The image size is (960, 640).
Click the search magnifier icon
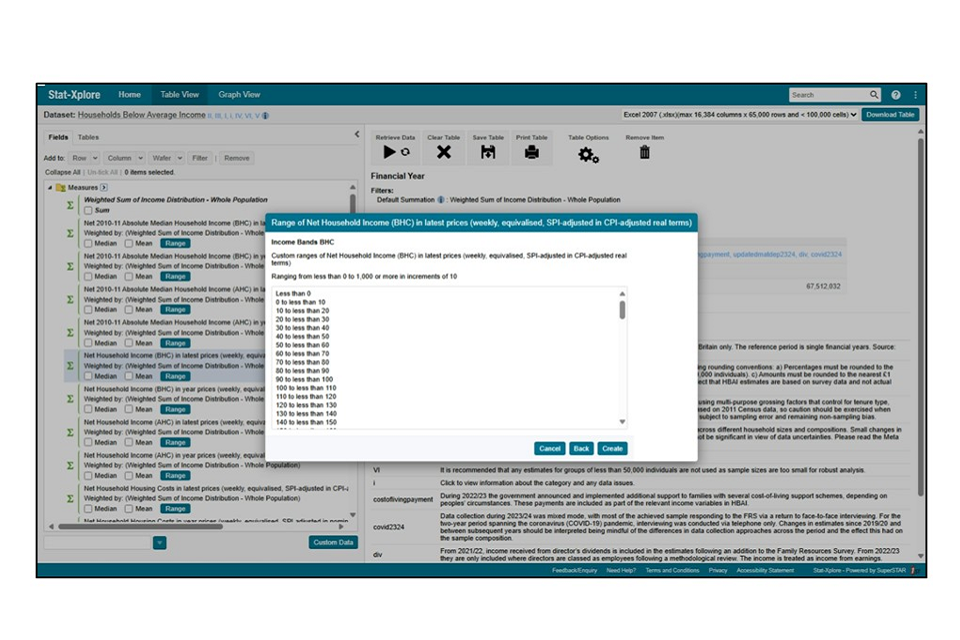(874, 95)
